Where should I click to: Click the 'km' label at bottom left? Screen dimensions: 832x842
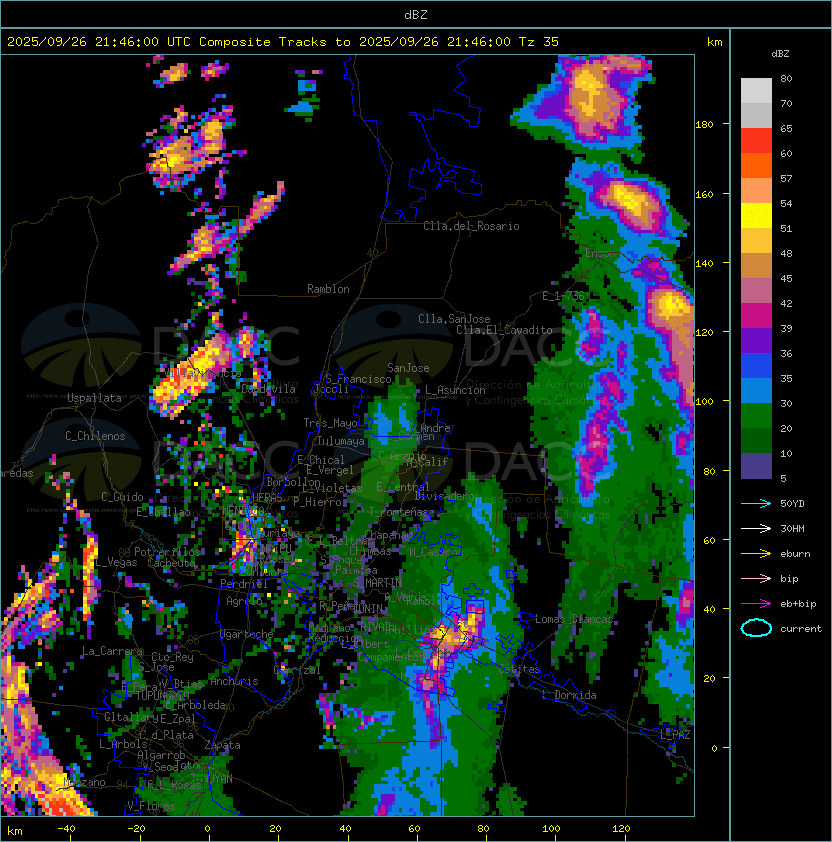click(15, 831)
